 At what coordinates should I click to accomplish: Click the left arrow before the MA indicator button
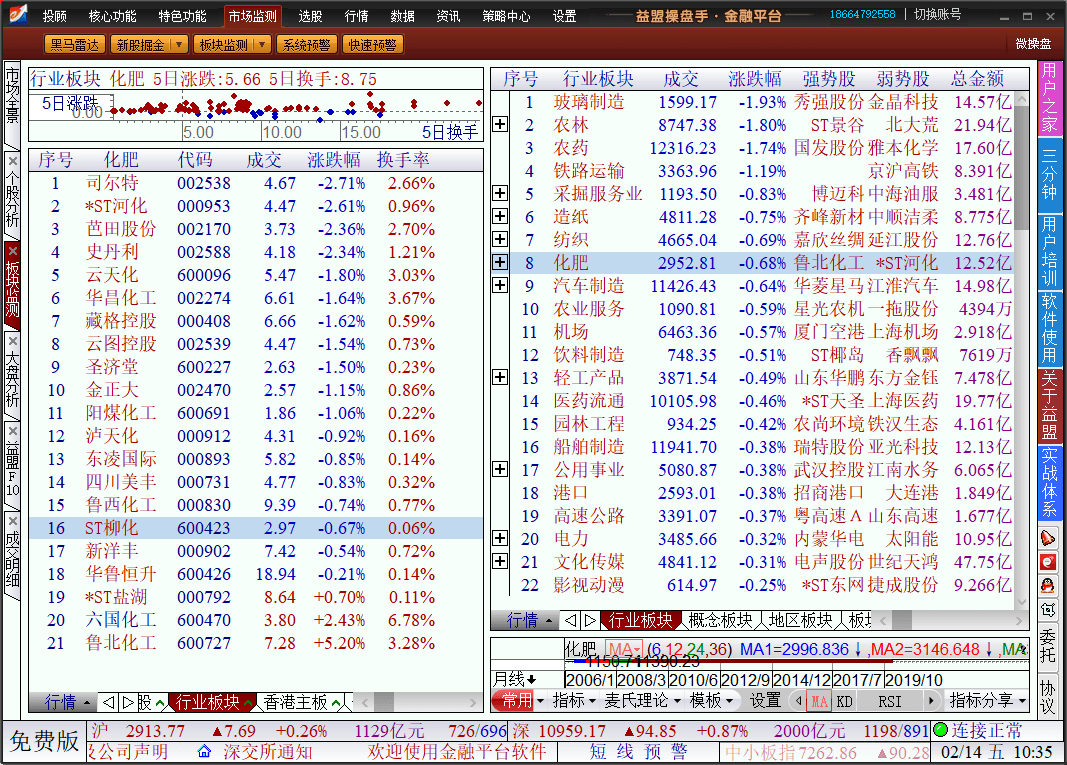coord(798,700)
